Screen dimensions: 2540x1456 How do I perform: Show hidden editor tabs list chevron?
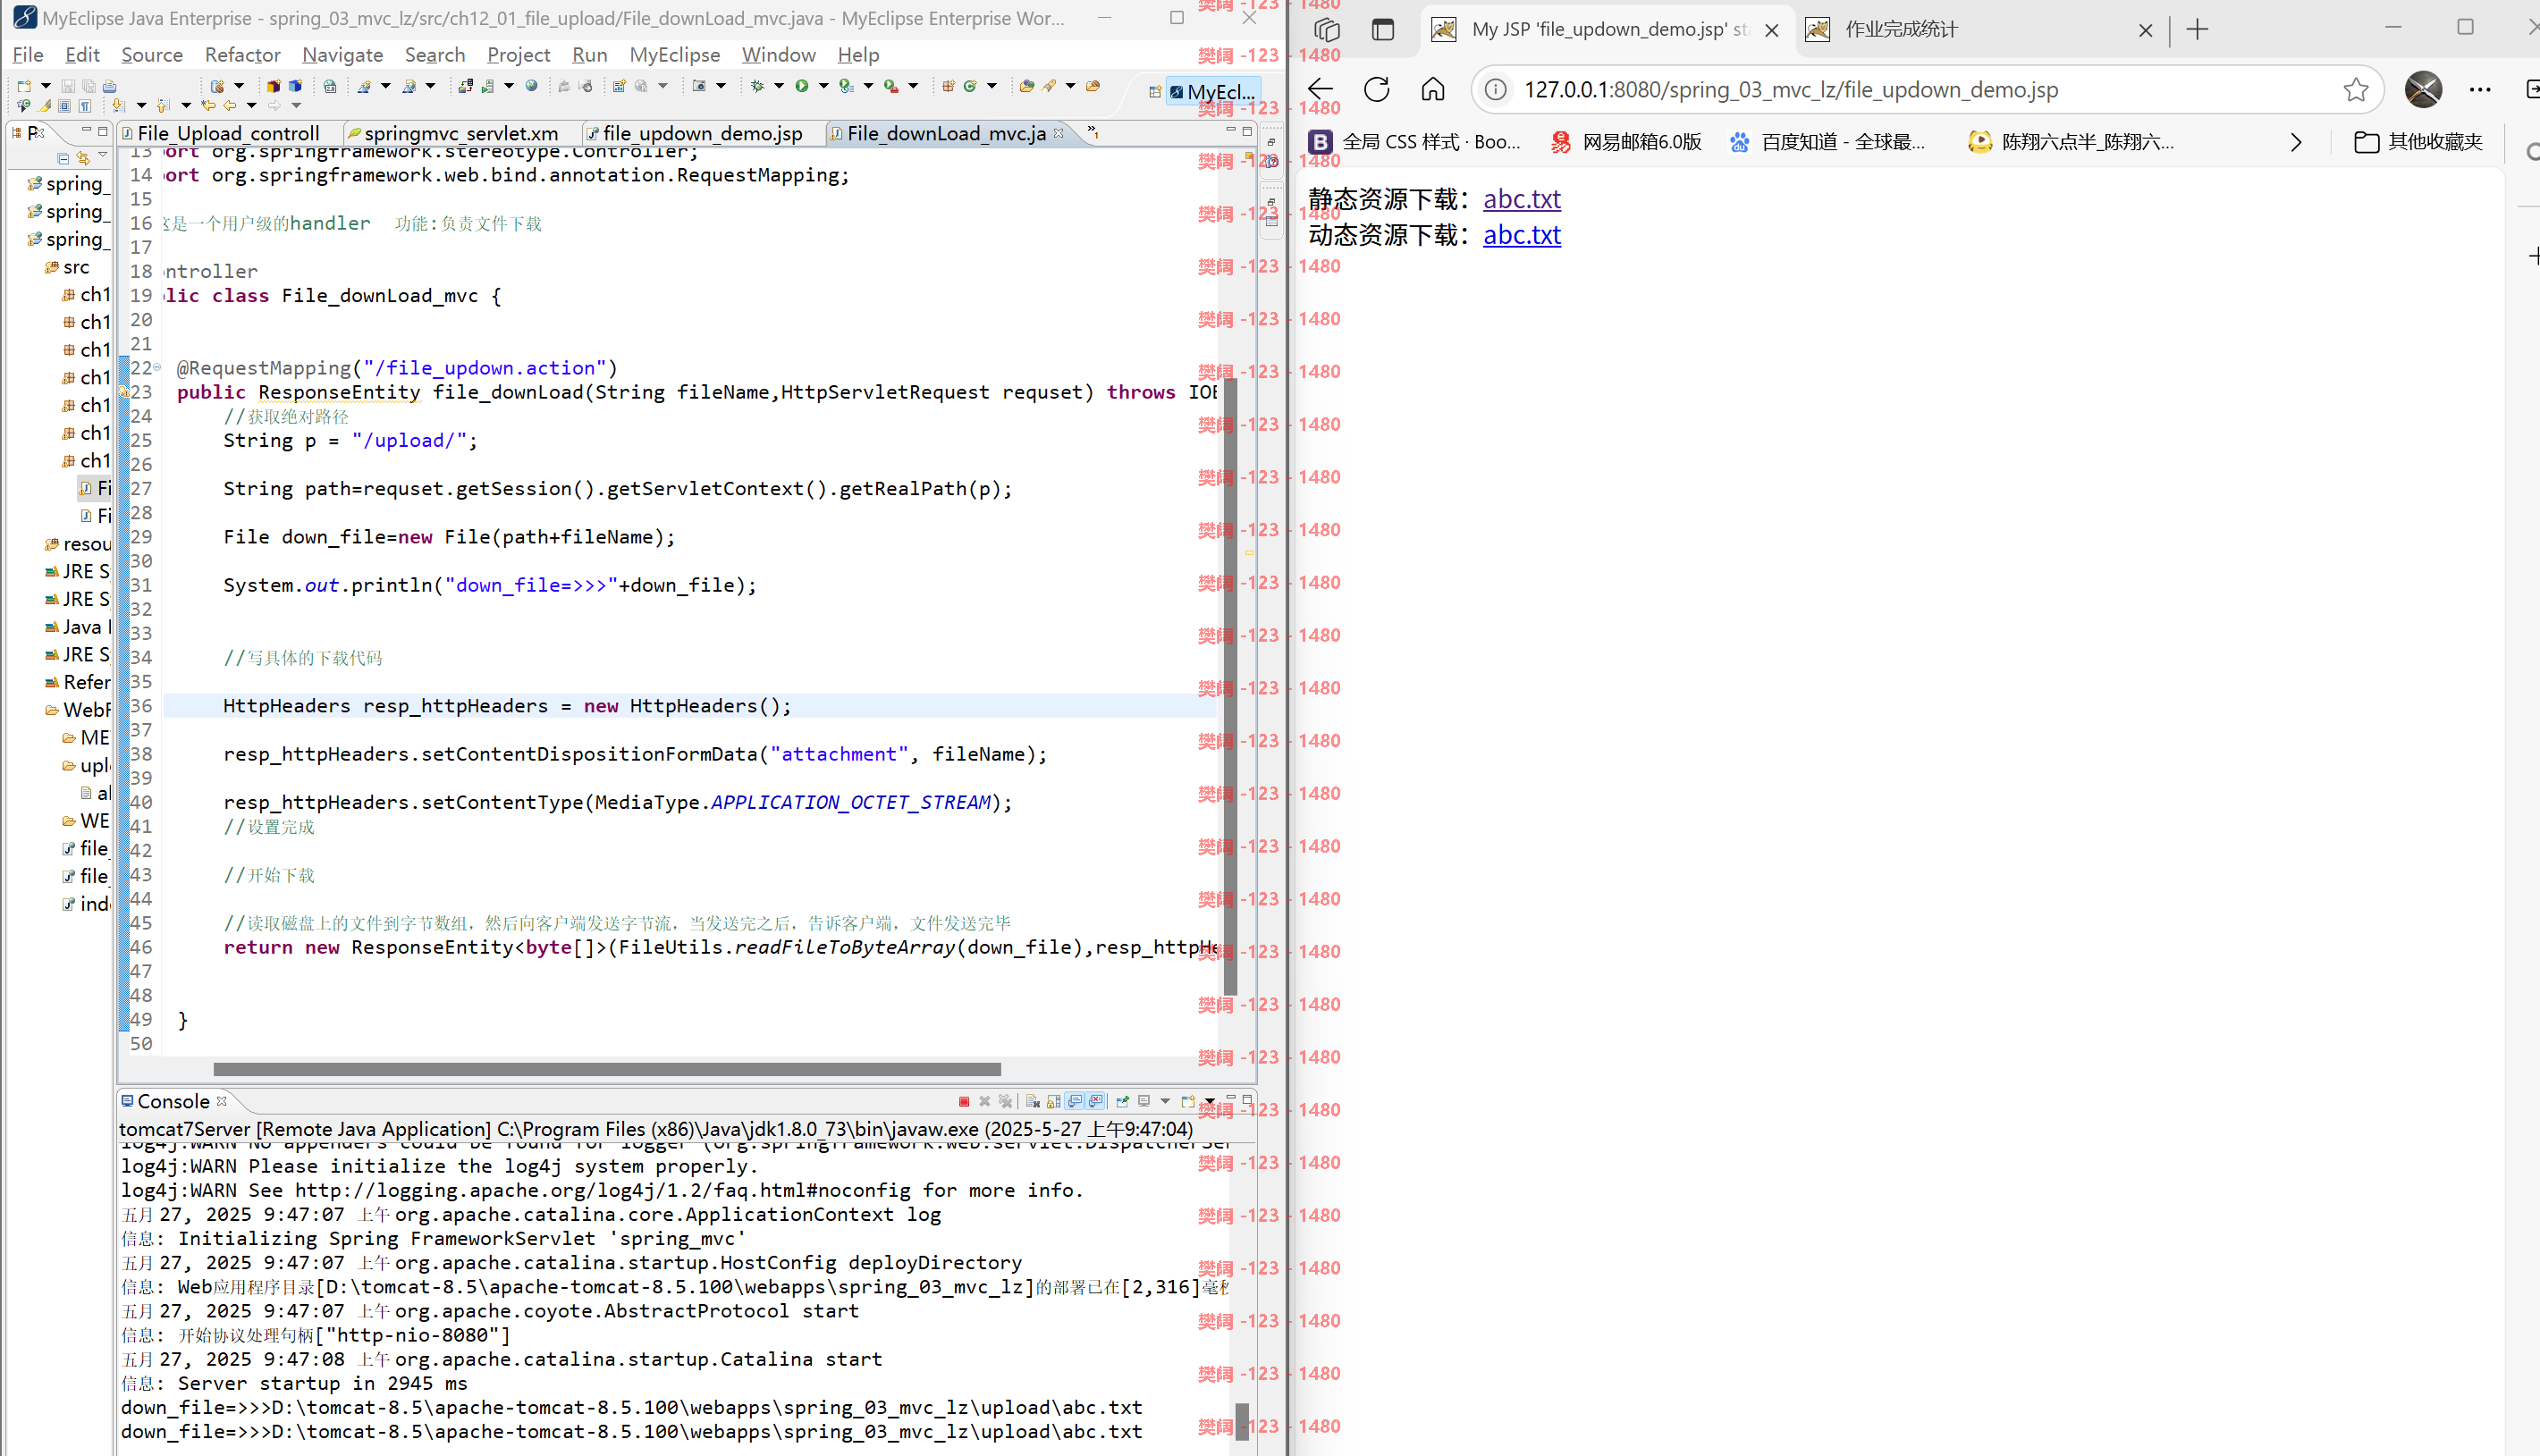[x=1093, y=132]
